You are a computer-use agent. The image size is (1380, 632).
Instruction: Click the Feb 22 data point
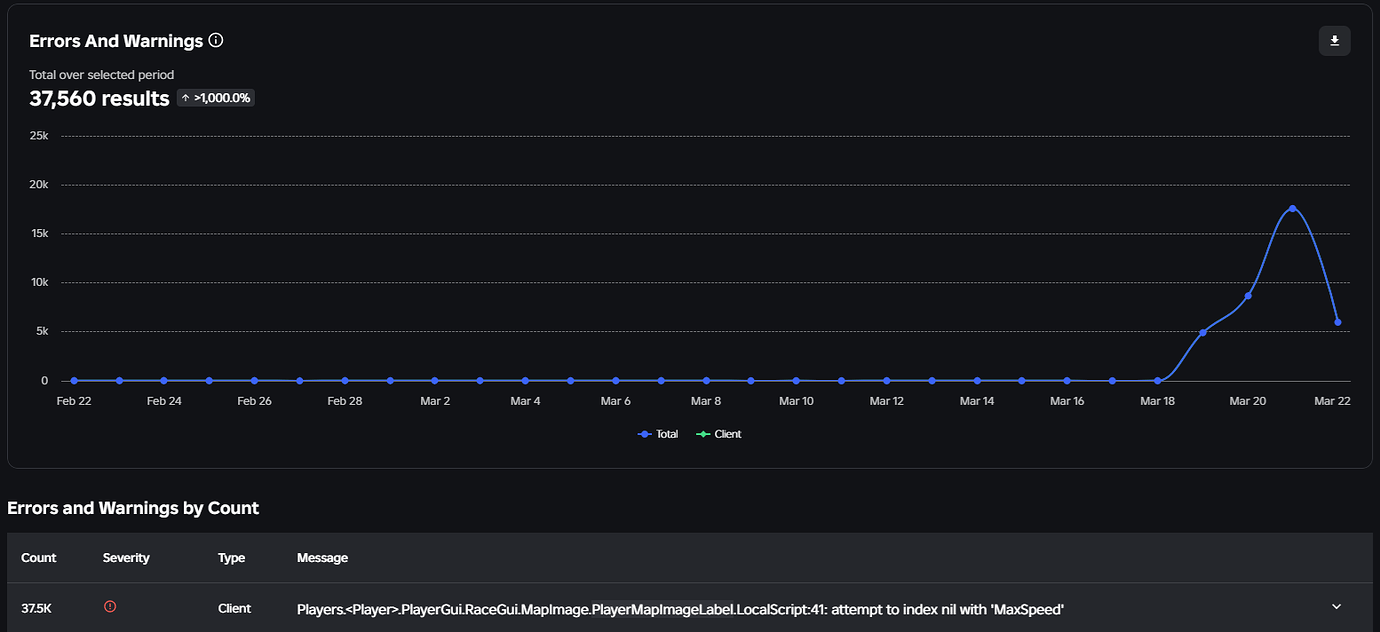tap(73, 381)
